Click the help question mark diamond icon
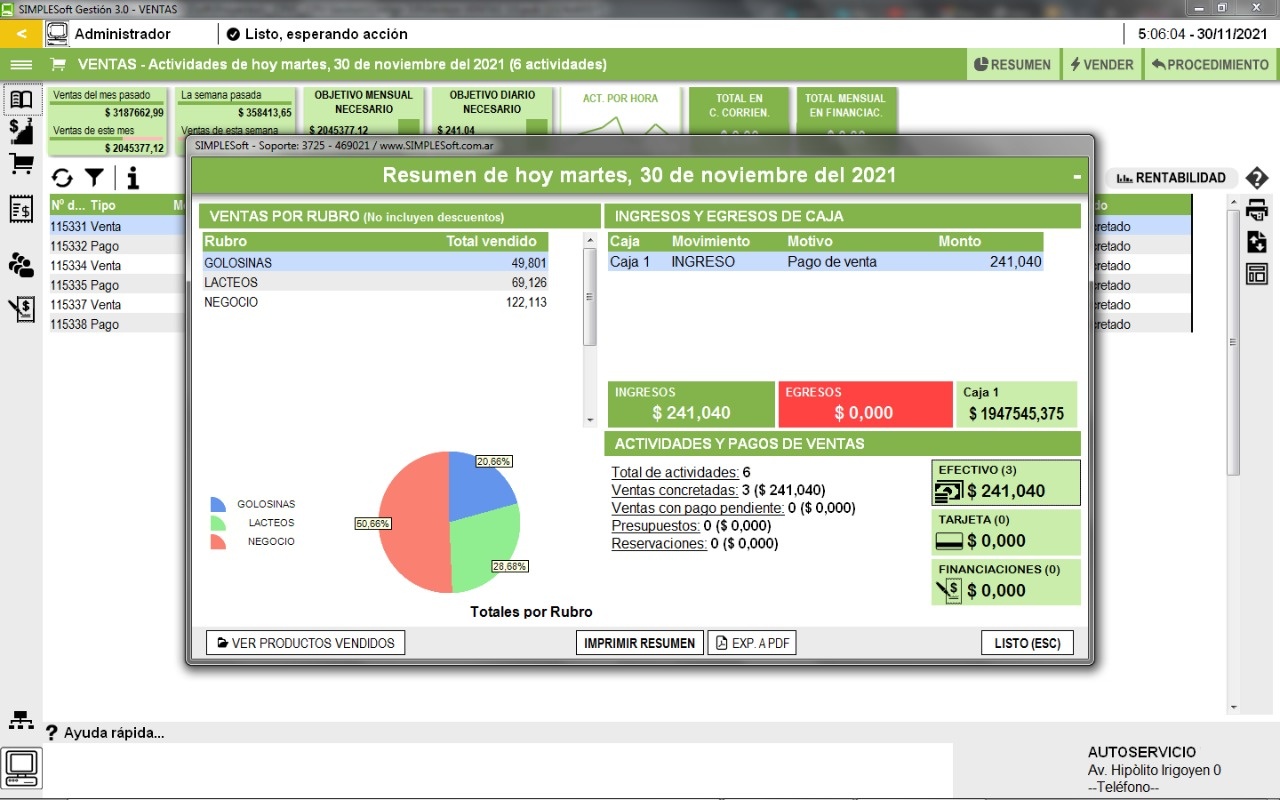The image size is (1280, 800). click(1257, 178)
